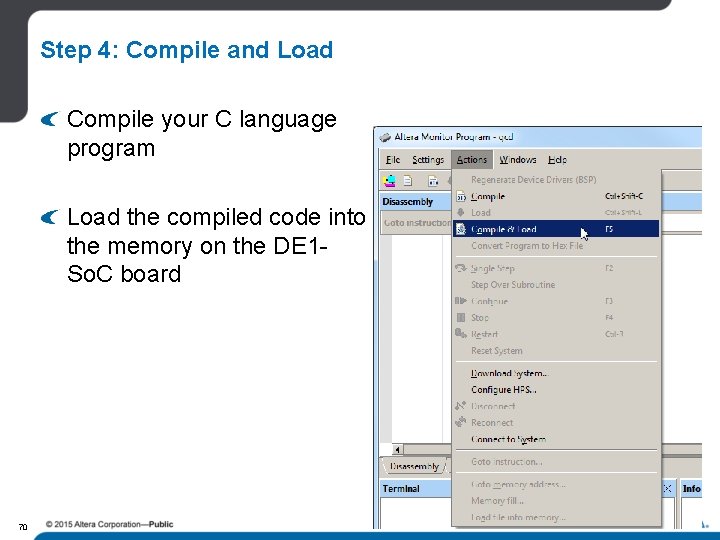Click the Disassembly panel header
Viewport: 720px width, 540px height.
416,202
